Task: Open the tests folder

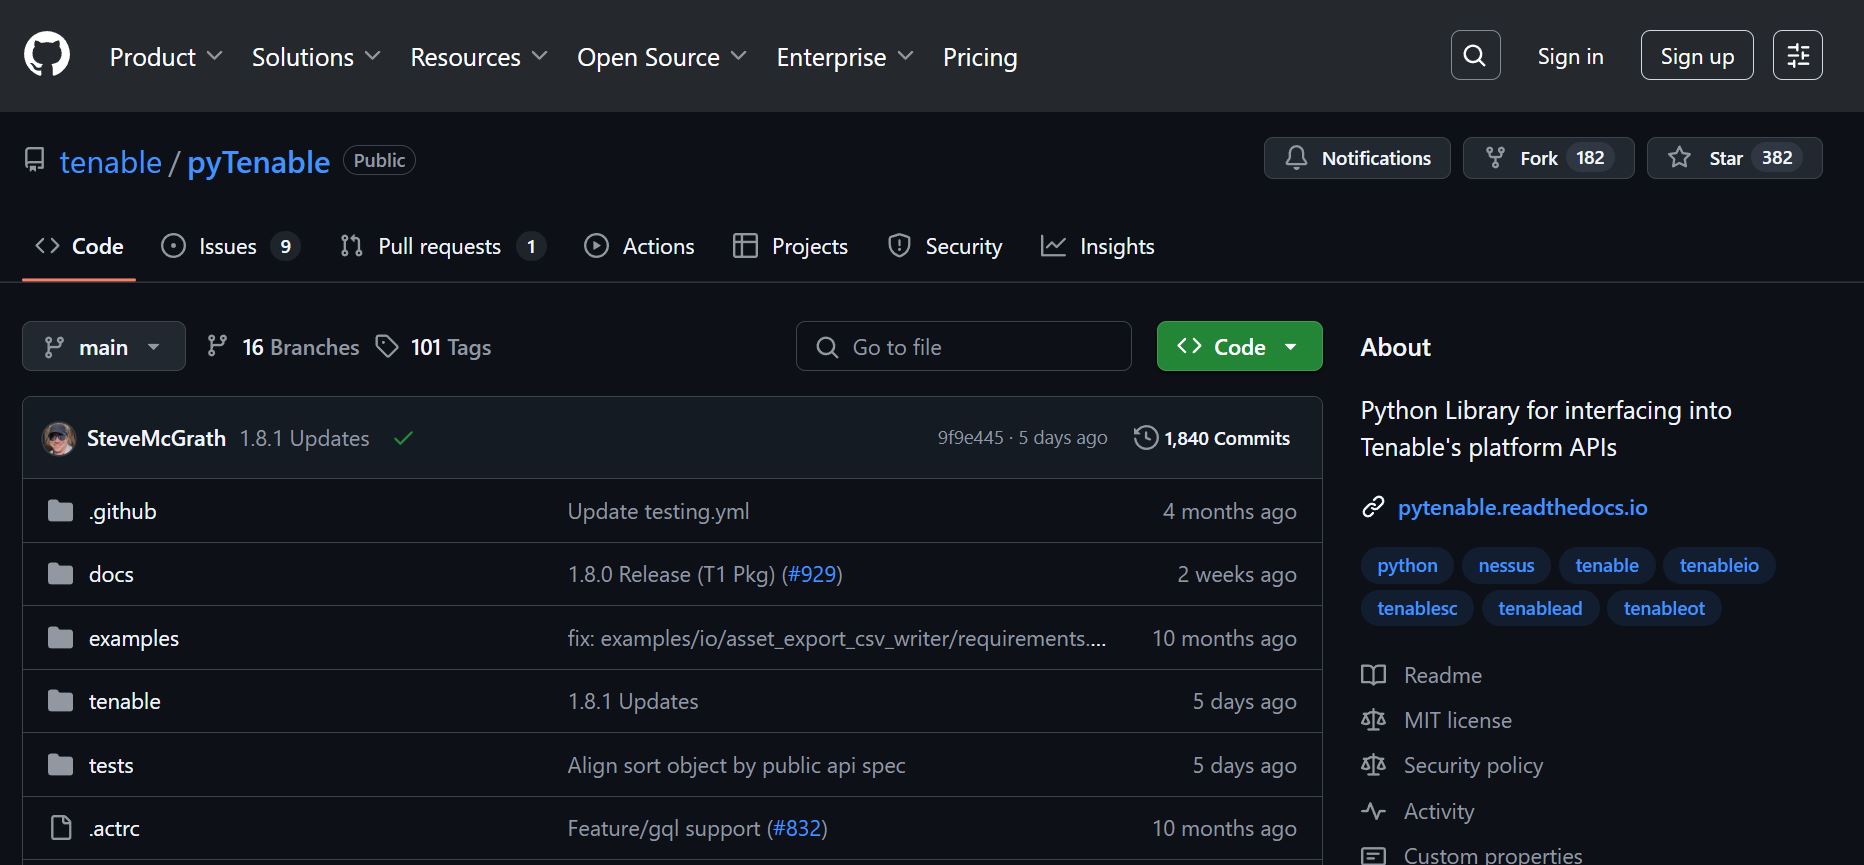Action: pos(111,765)
